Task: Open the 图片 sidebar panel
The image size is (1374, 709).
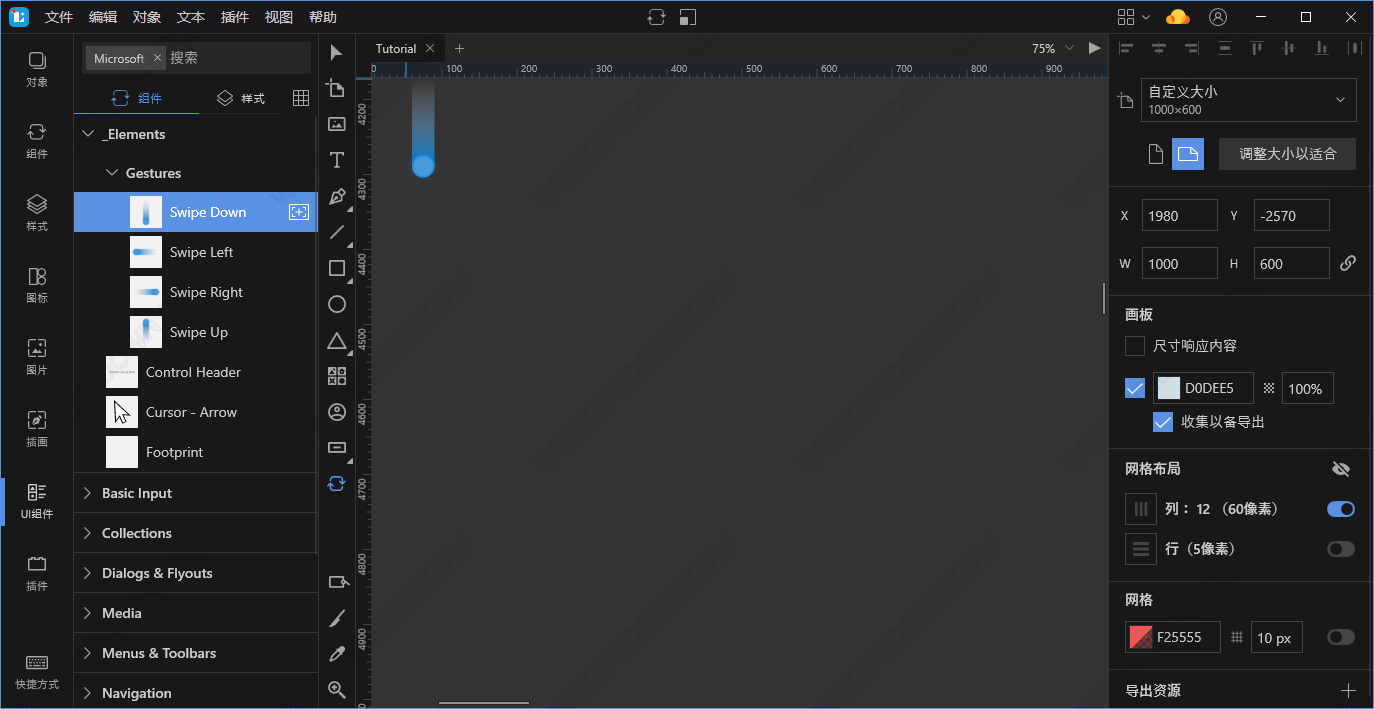Action: [37, 357]
